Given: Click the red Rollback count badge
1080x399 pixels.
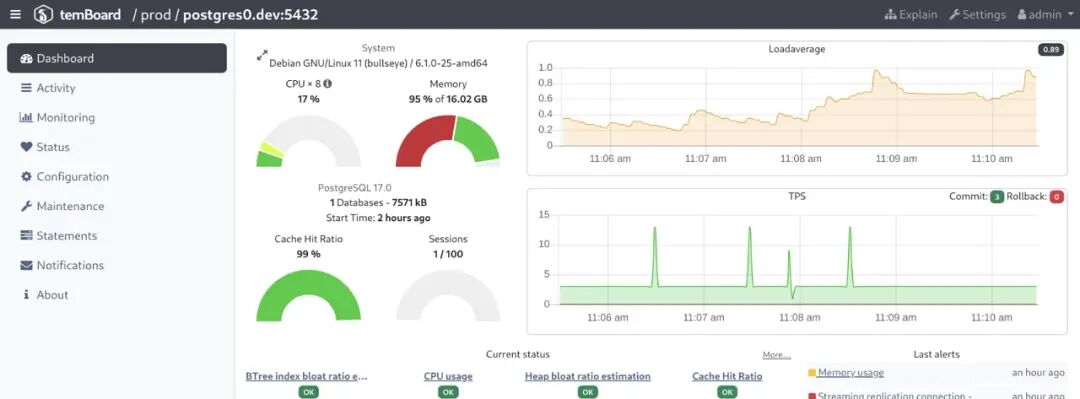Looking at the screenshot, I should pyautogui.click(x=1057, y=197).
